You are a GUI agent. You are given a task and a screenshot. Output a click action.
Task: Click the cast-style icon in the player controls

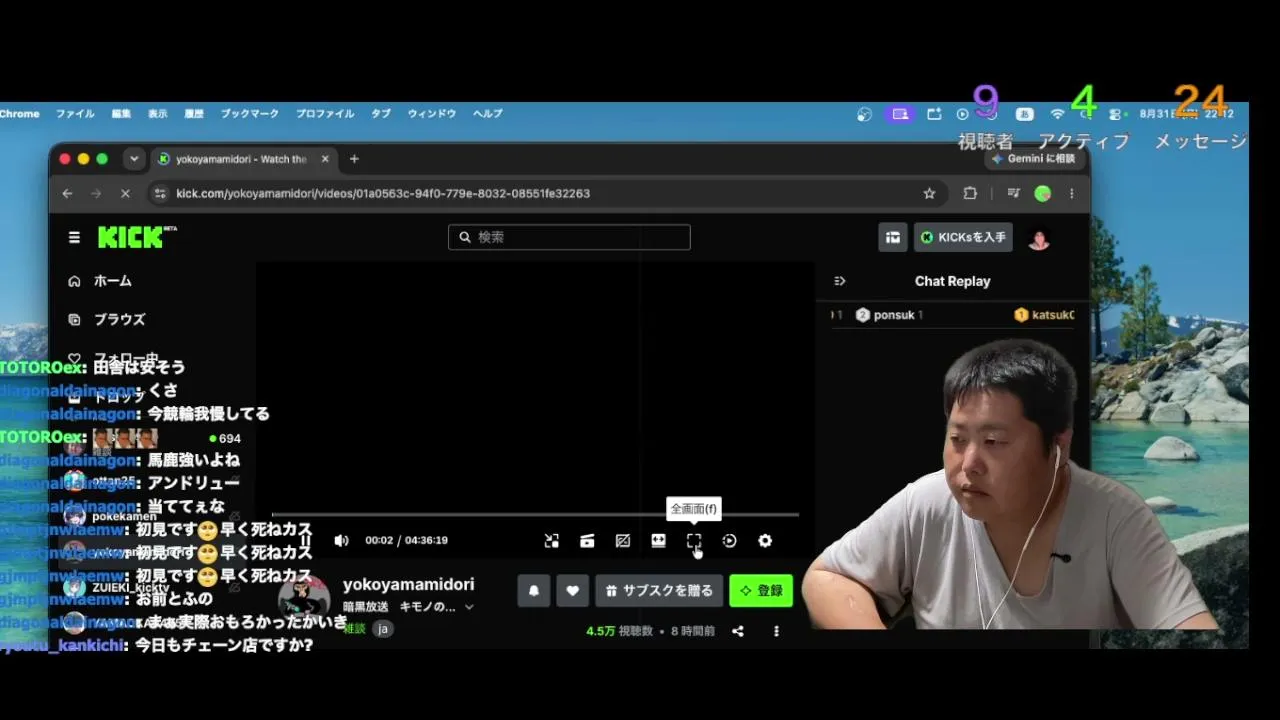[x=587, y=541]
